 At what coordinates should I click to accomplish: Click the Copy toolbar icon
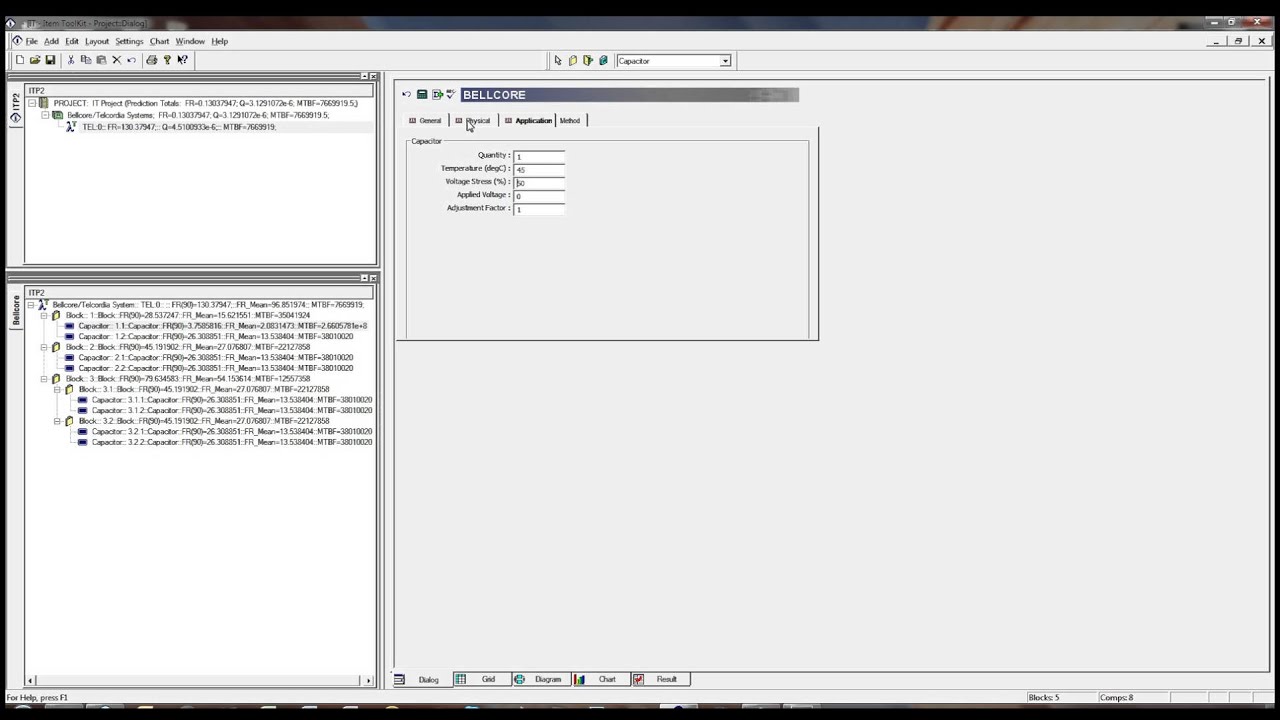click(x=85, y=60)
